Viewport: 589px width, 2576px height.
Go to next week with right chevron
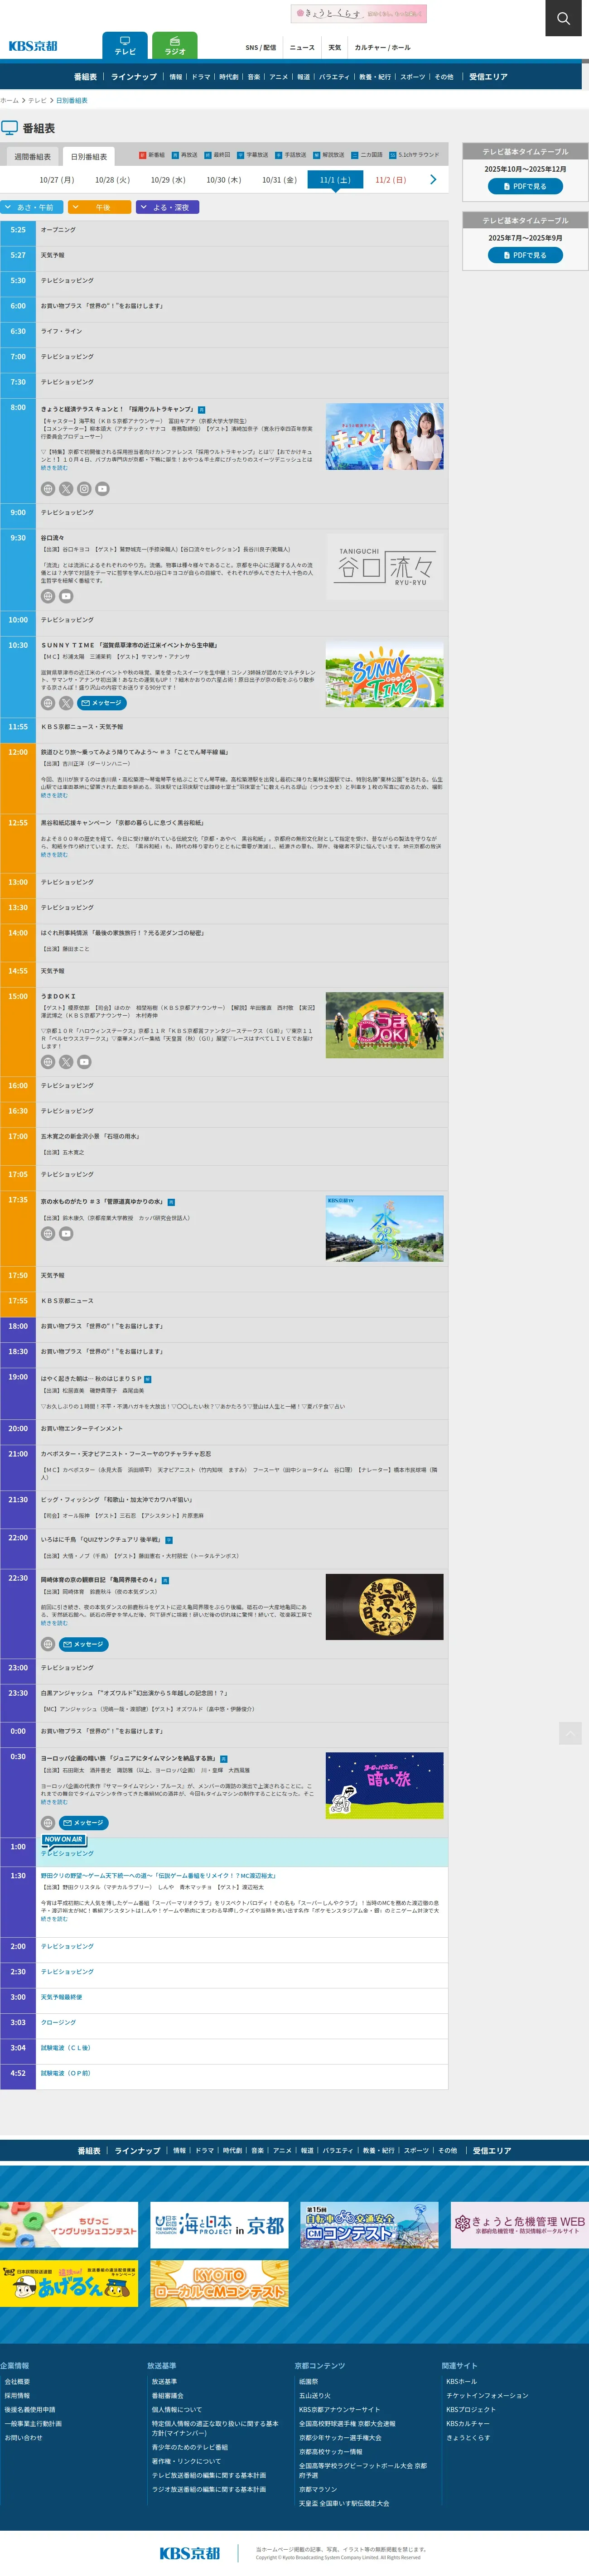pos(433,180)
